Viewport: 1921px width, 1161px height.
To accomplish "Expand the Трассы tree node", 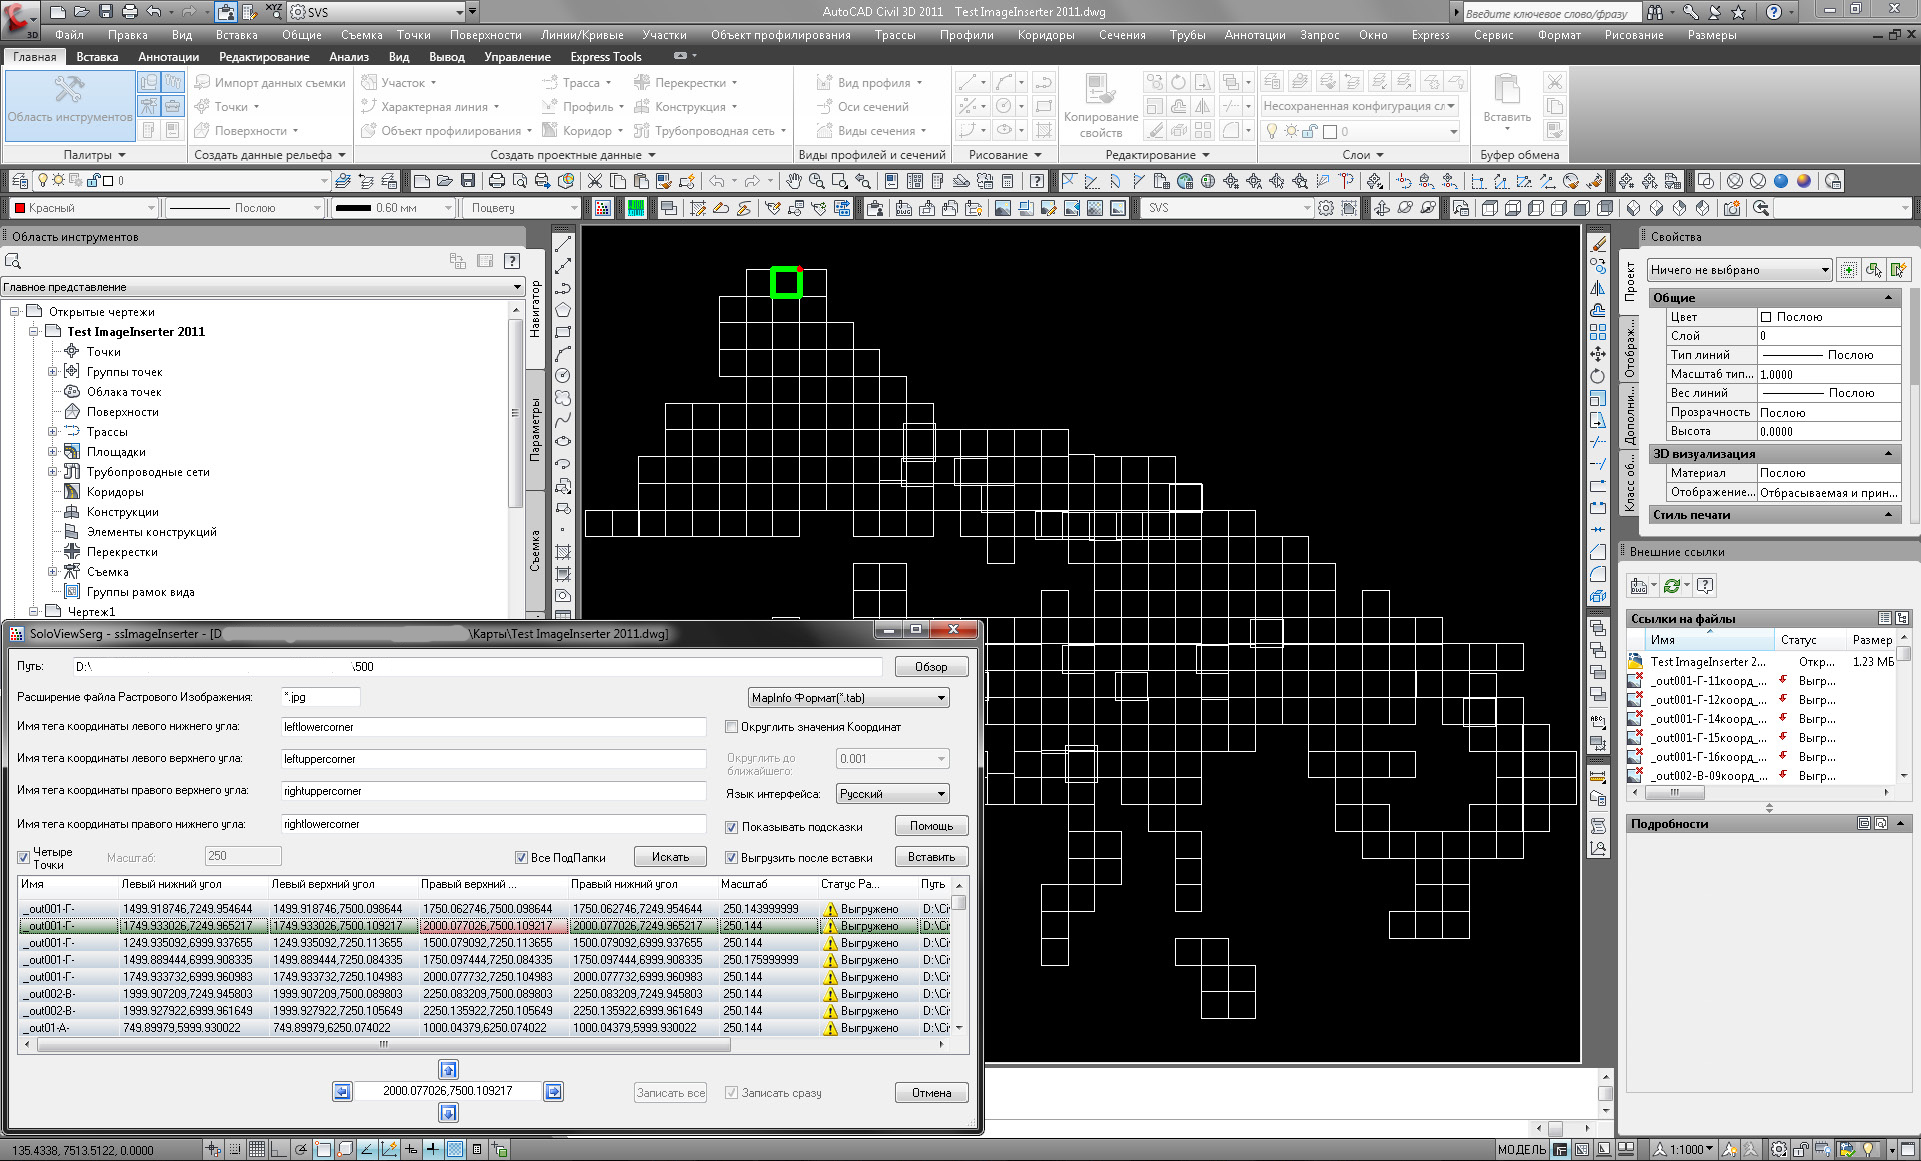I will 53,432.
